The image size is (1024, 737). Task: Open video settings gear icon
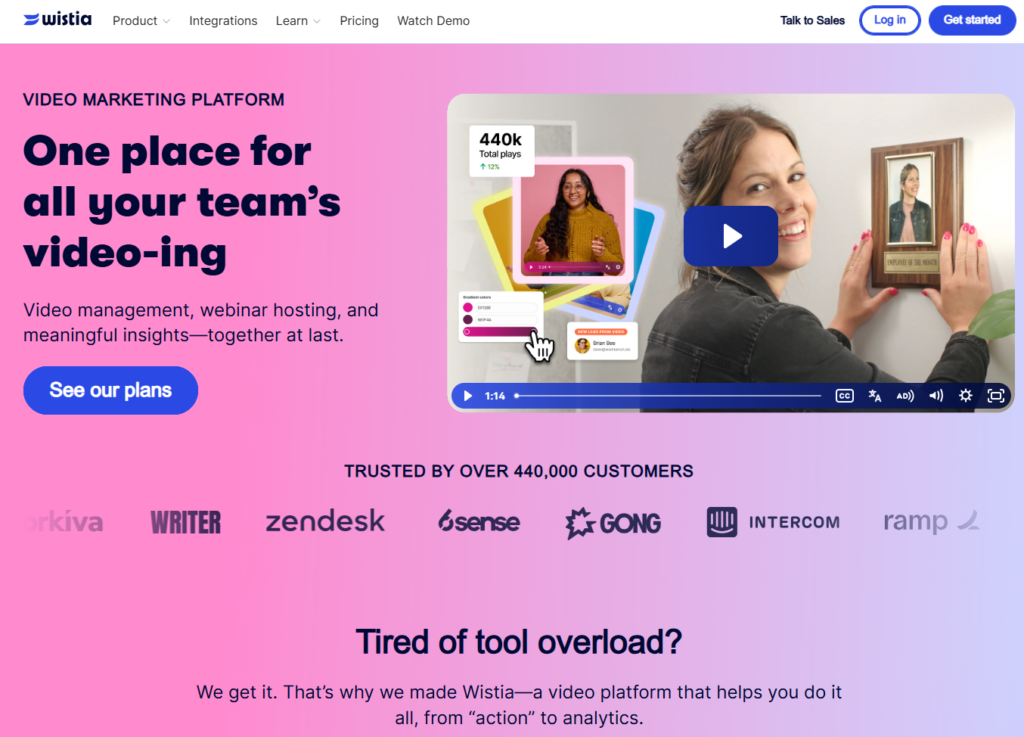point(966,396)
